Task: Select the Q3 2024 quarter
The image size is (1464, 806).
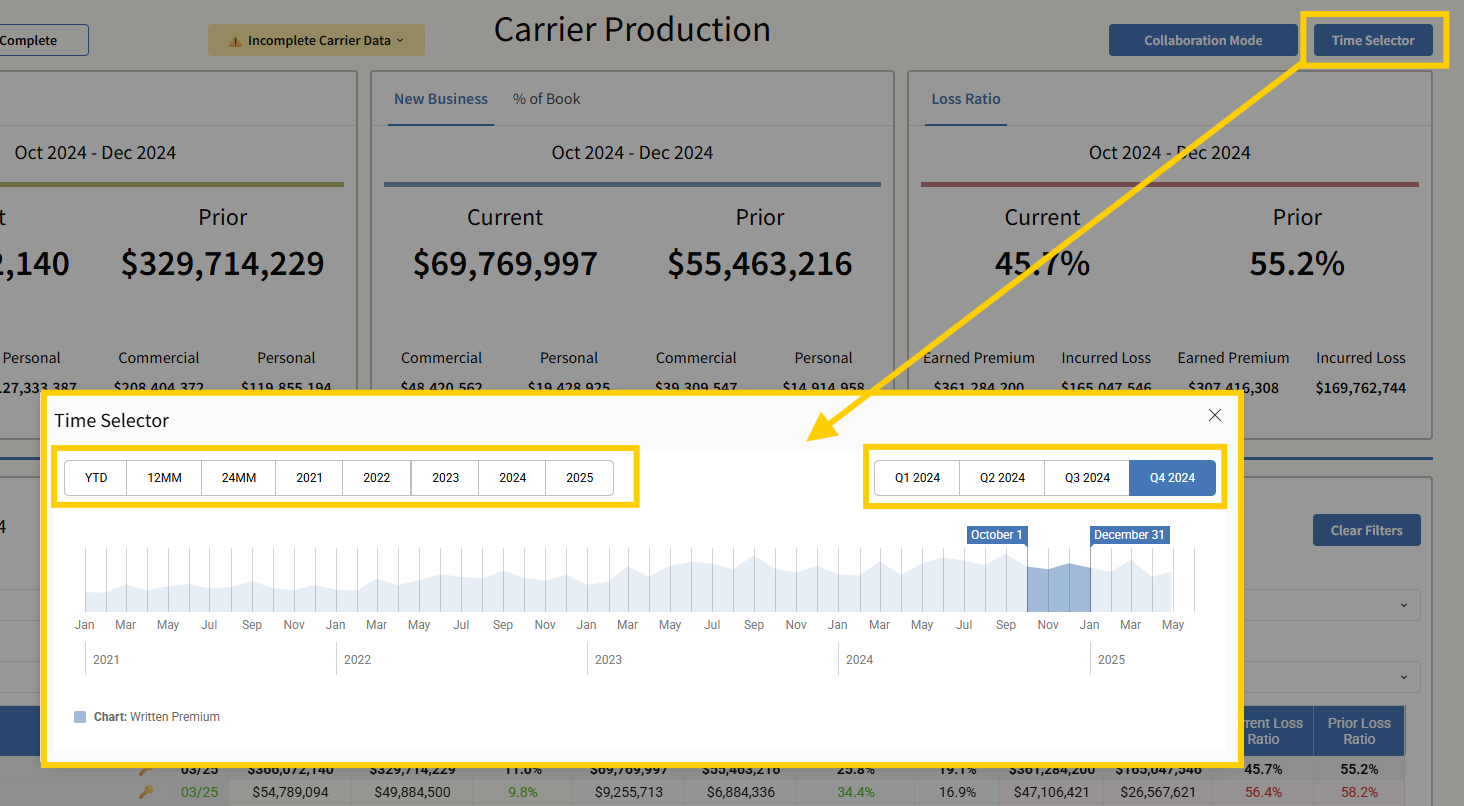Action: 1087,478
